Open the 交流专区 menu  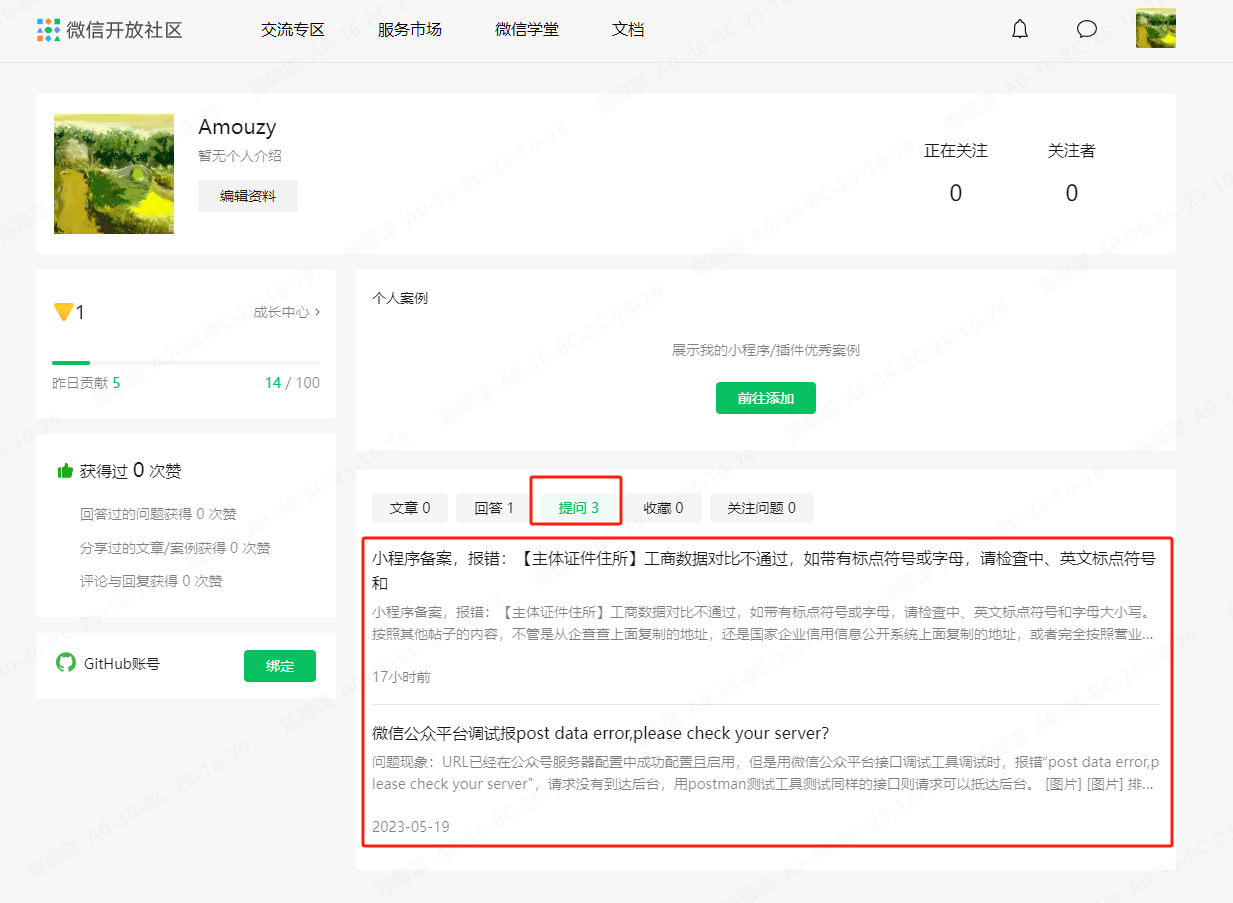tap(293, 30)
